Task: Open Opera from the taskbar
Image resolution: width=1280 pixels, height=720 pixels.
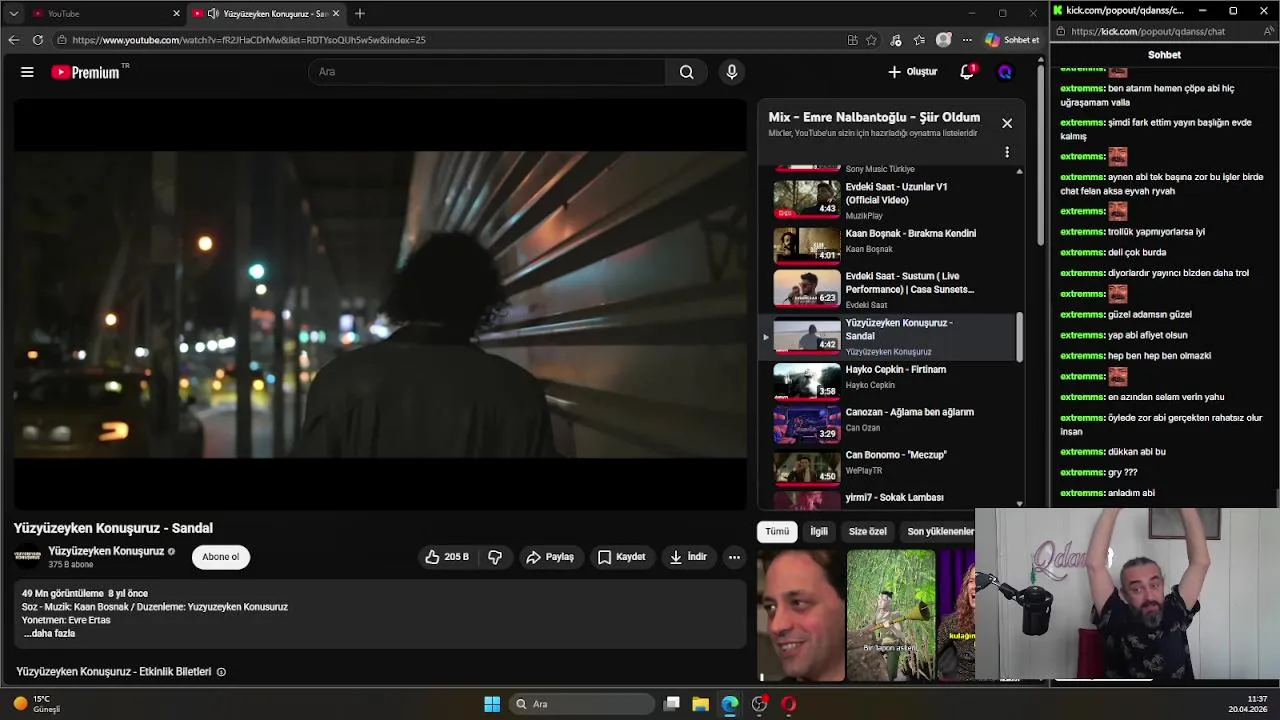Action: point(789,704)
